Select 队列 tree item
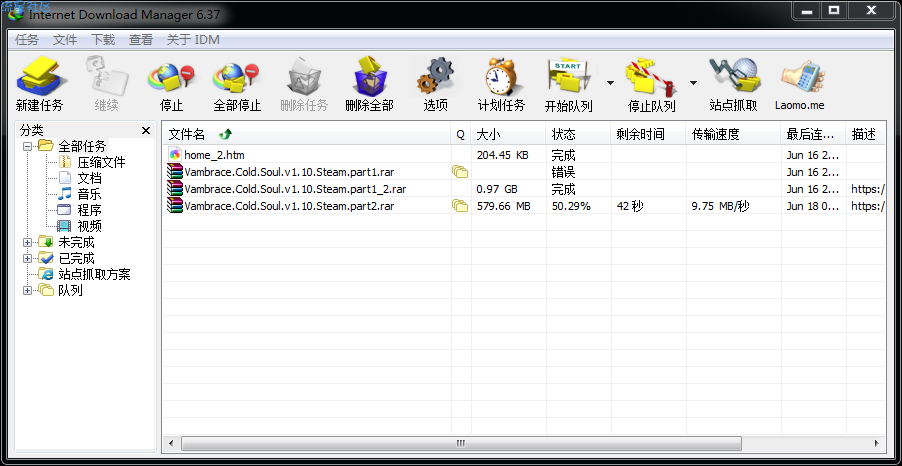Screen dimensions: 902x466 (x=70, y=291)
